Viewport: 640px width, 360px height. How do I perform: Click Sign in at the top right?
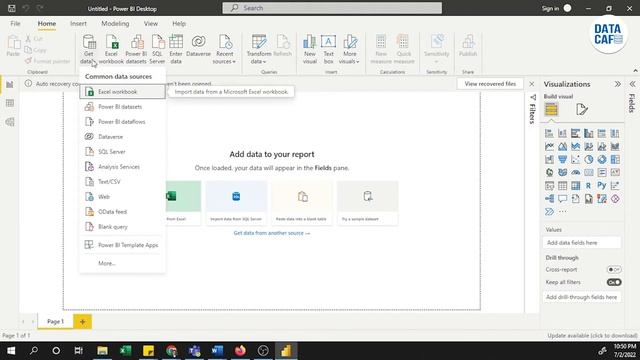pos(550,8)
